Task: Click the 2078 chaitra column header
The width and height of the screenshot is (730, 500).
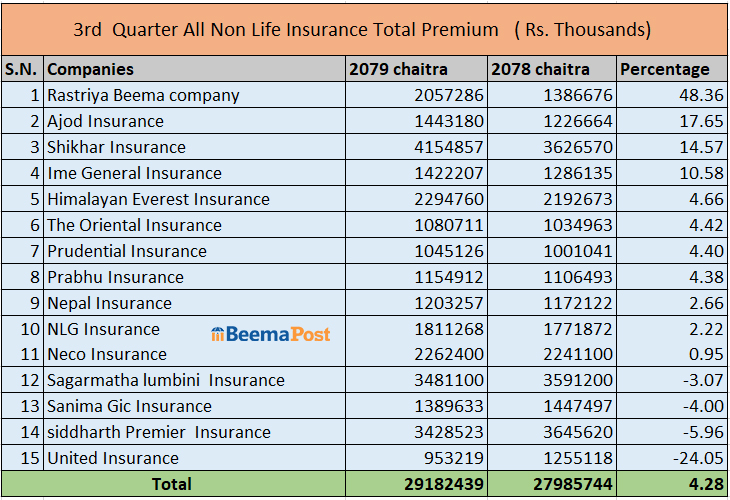Action: tap(540, 69)
